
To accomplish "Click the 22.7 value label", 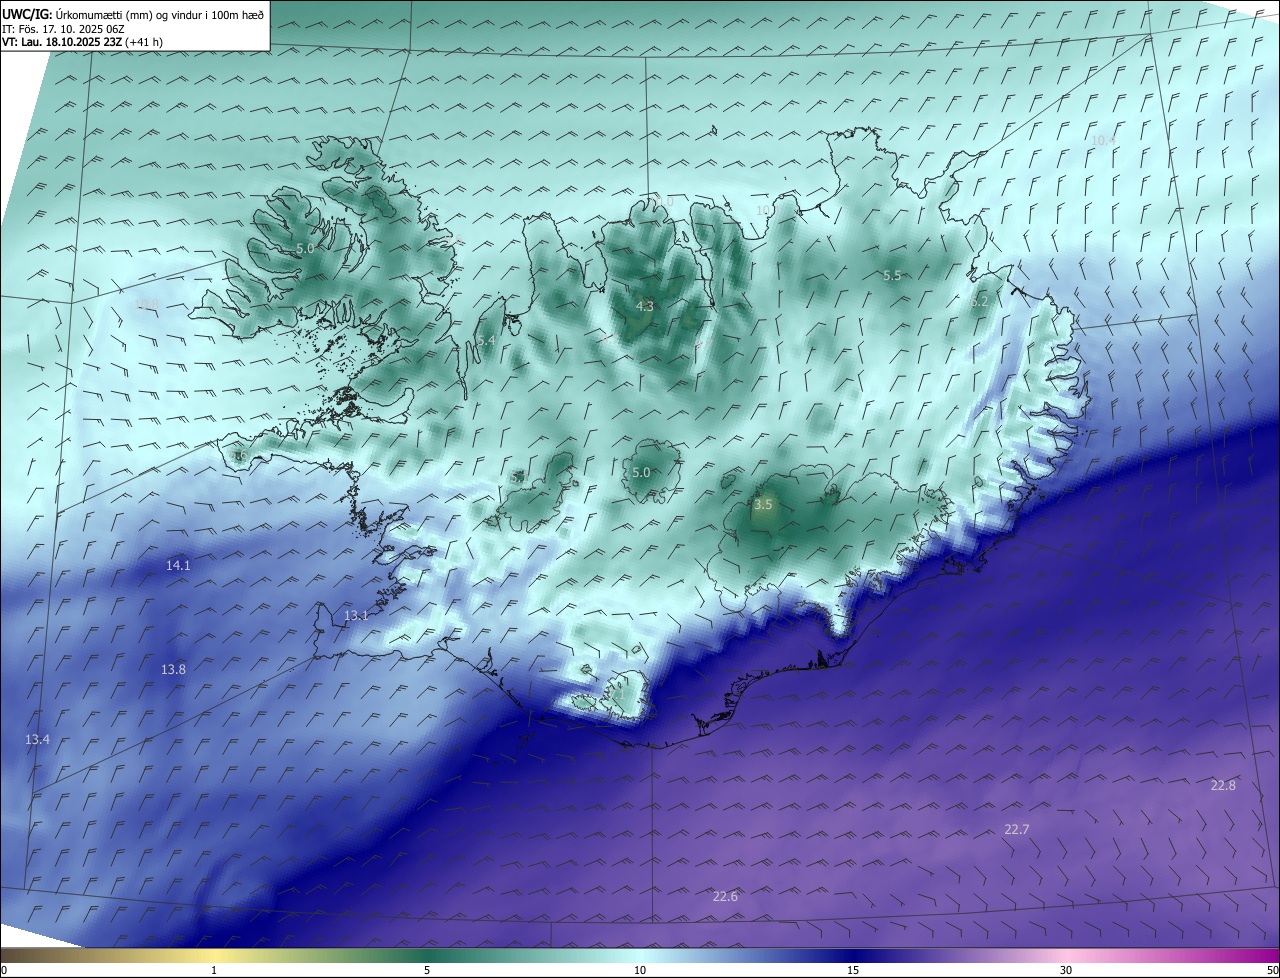I will 1017,829.
